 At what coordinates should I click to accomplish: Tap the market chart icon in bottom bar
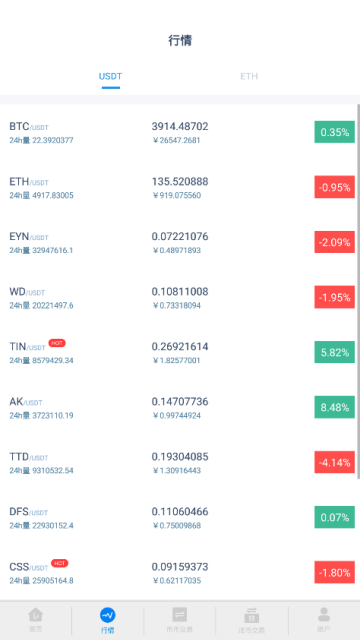(108, 615)
